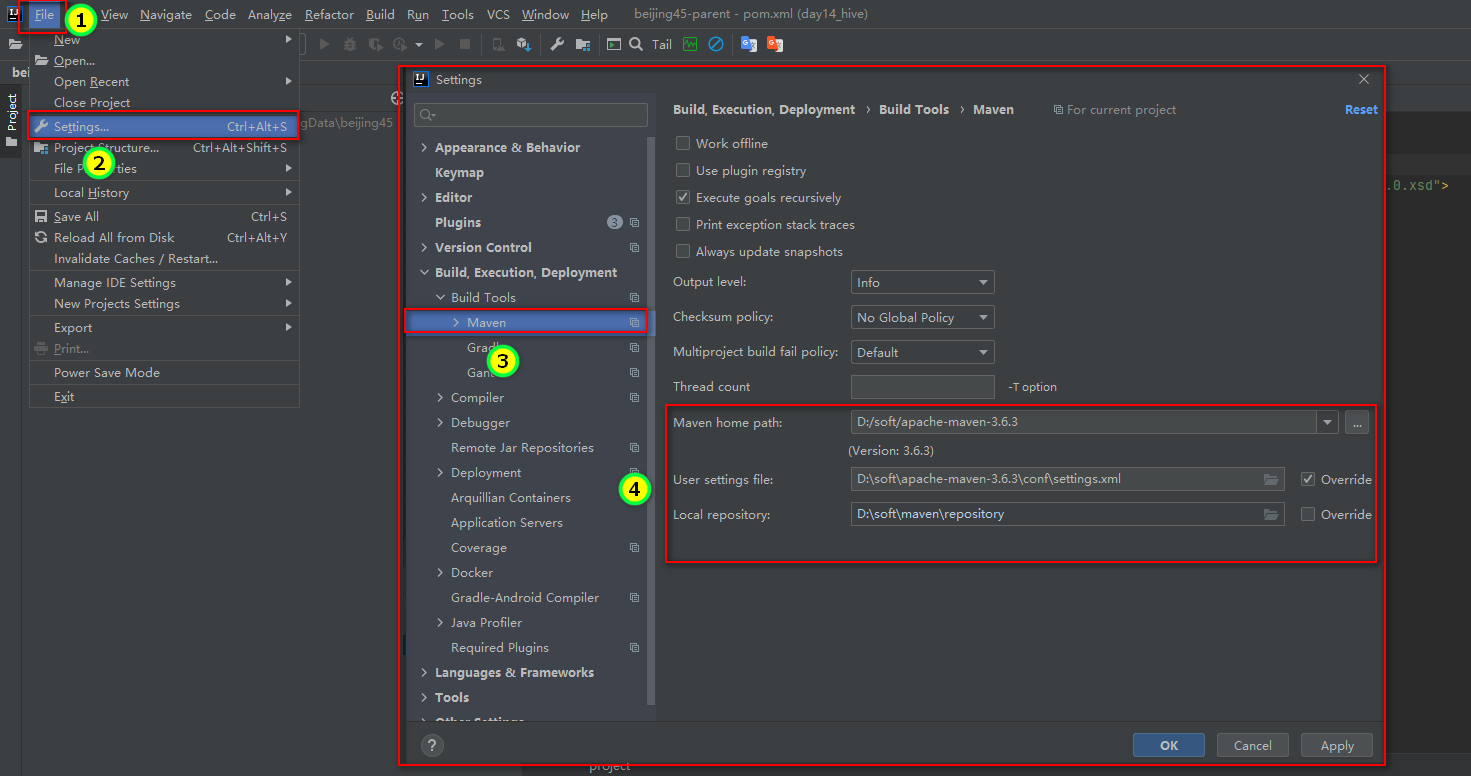Enable the Work offline checkbox
The image size is (1471, 776).
click(683, 144)
